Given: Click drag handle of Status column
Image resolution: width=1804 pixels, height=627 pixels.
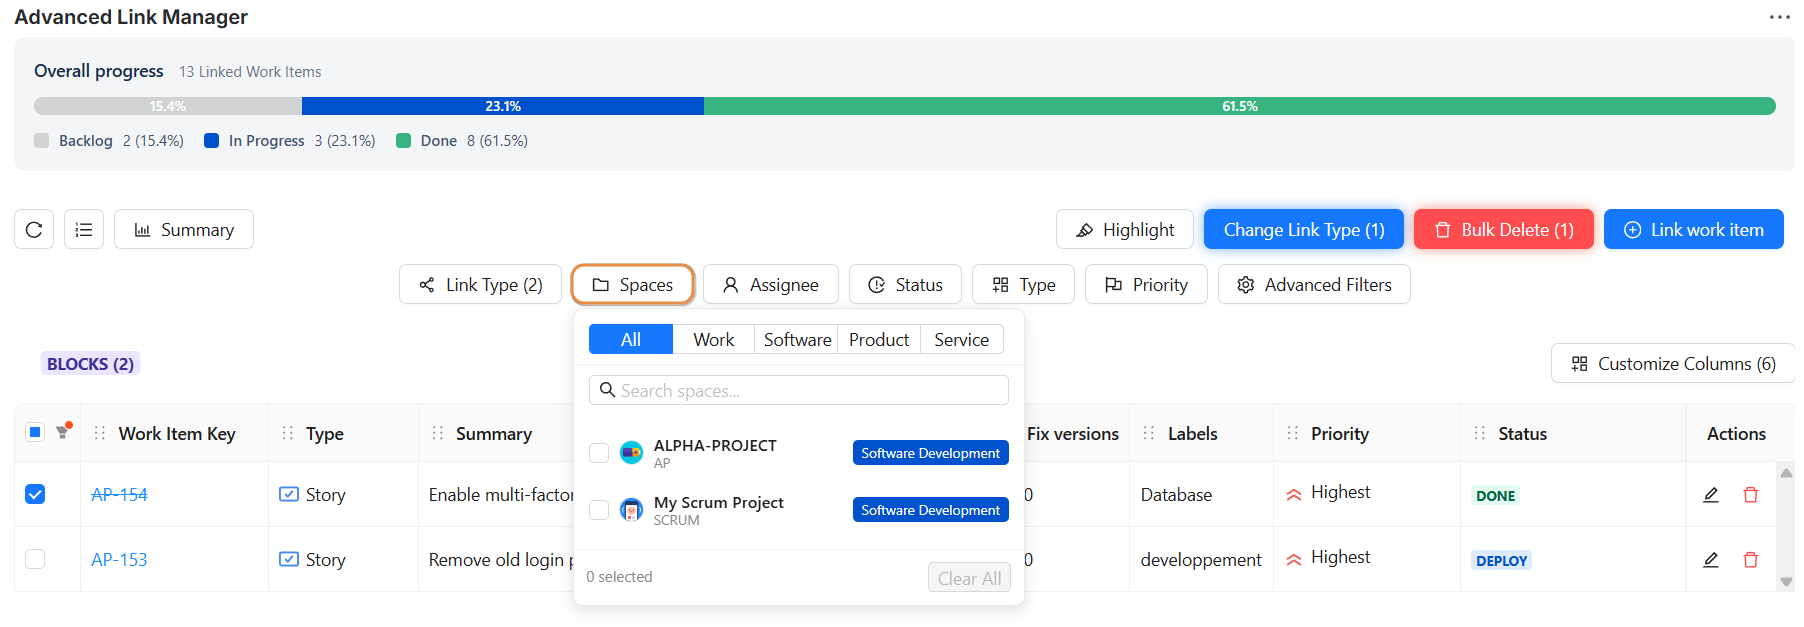Looking at the screenshot, I should 1480,433.
